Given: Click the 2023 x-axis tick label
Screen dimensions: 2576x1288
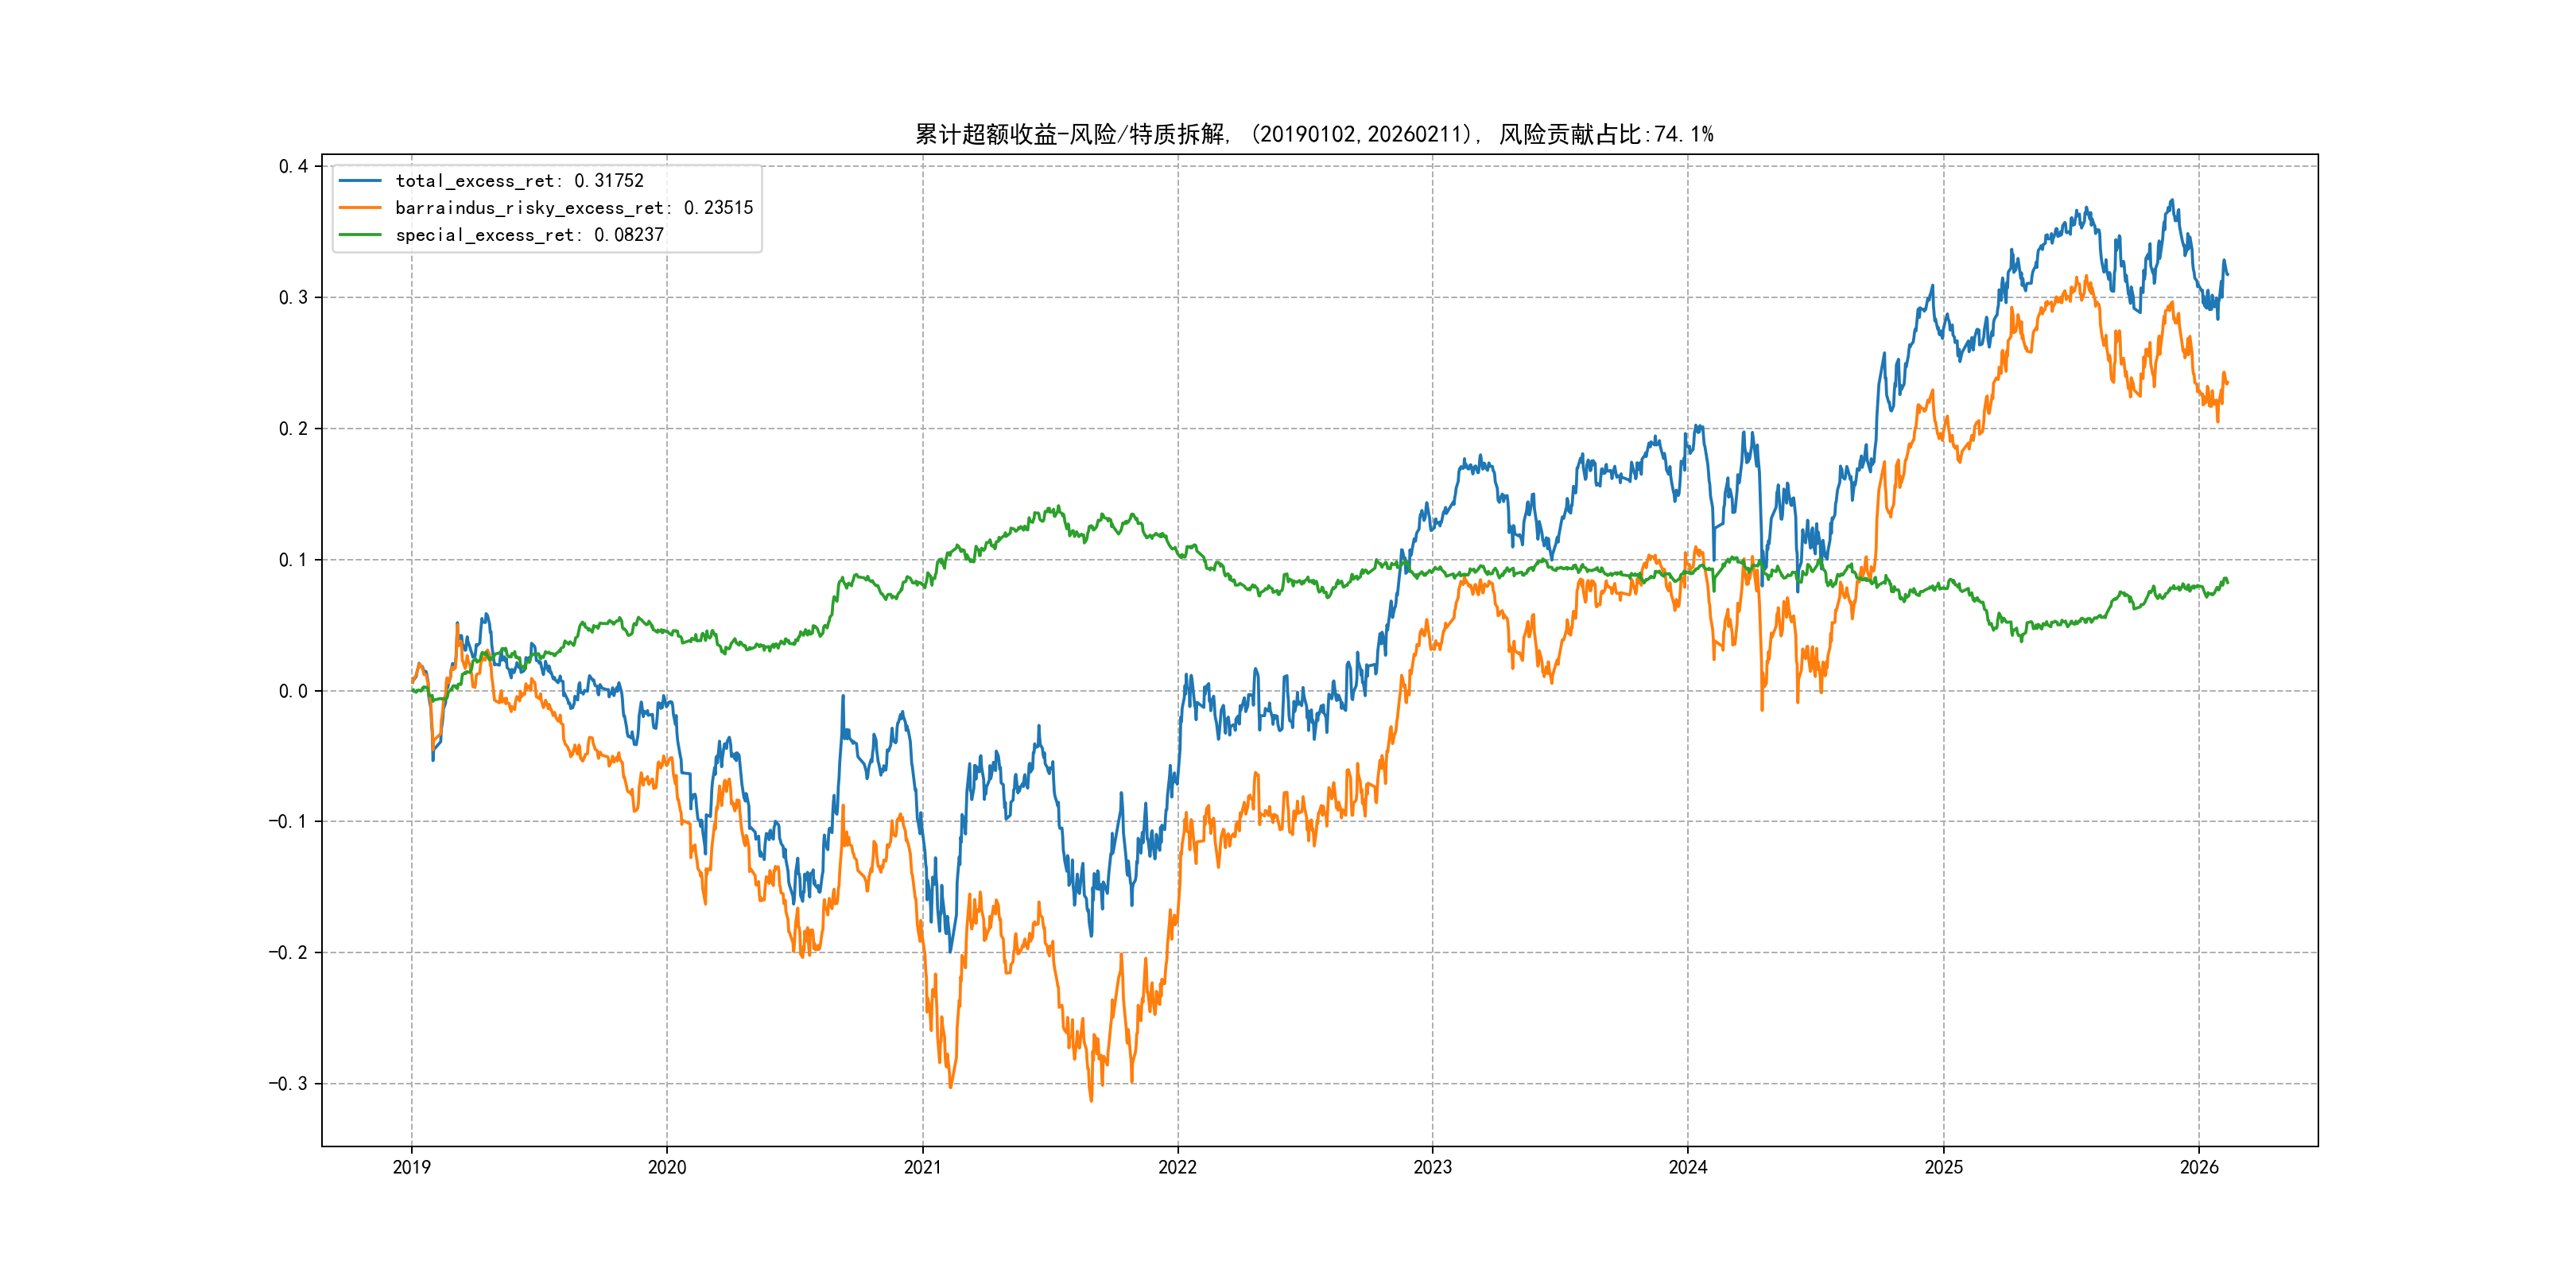Looking at the screenshot, I should tap(1432, 1167).
